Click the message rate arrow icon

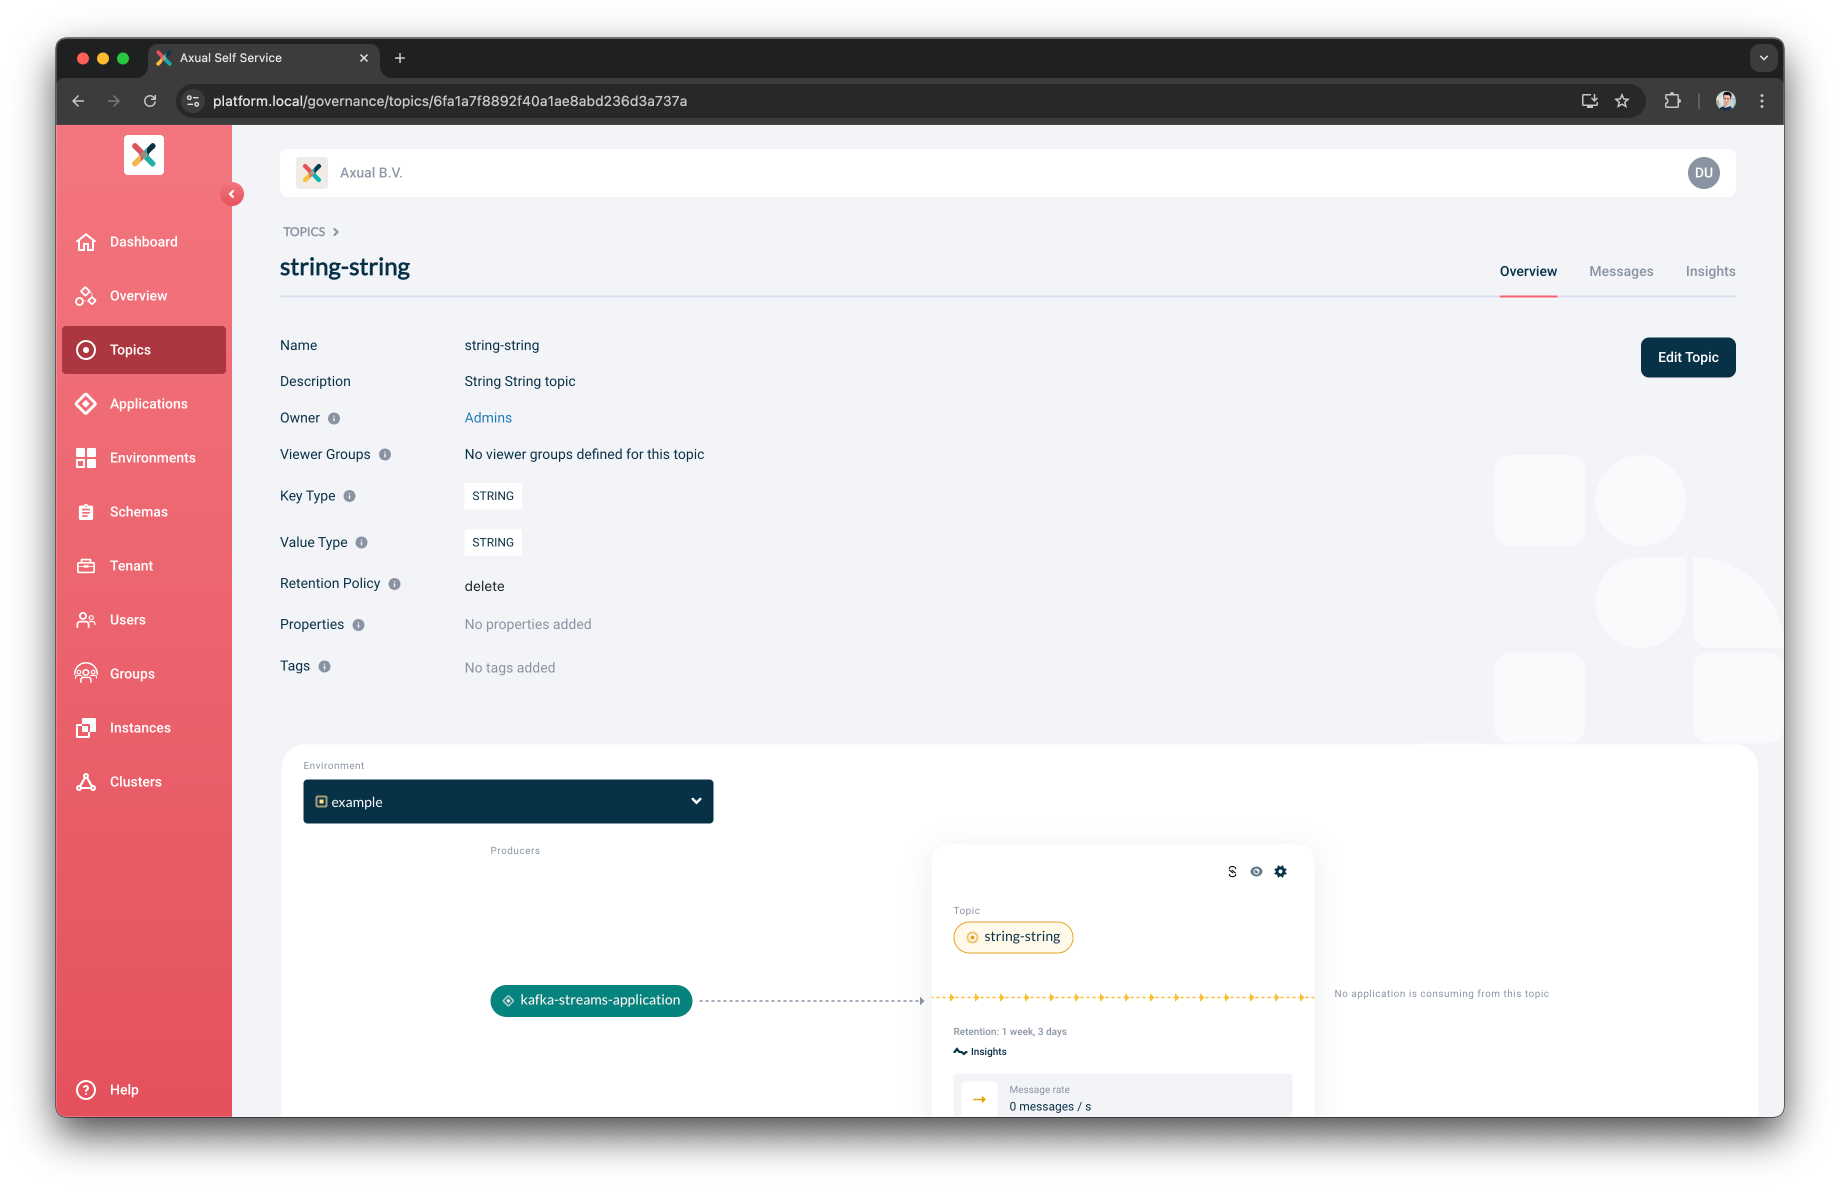[x=980, y=1099]
